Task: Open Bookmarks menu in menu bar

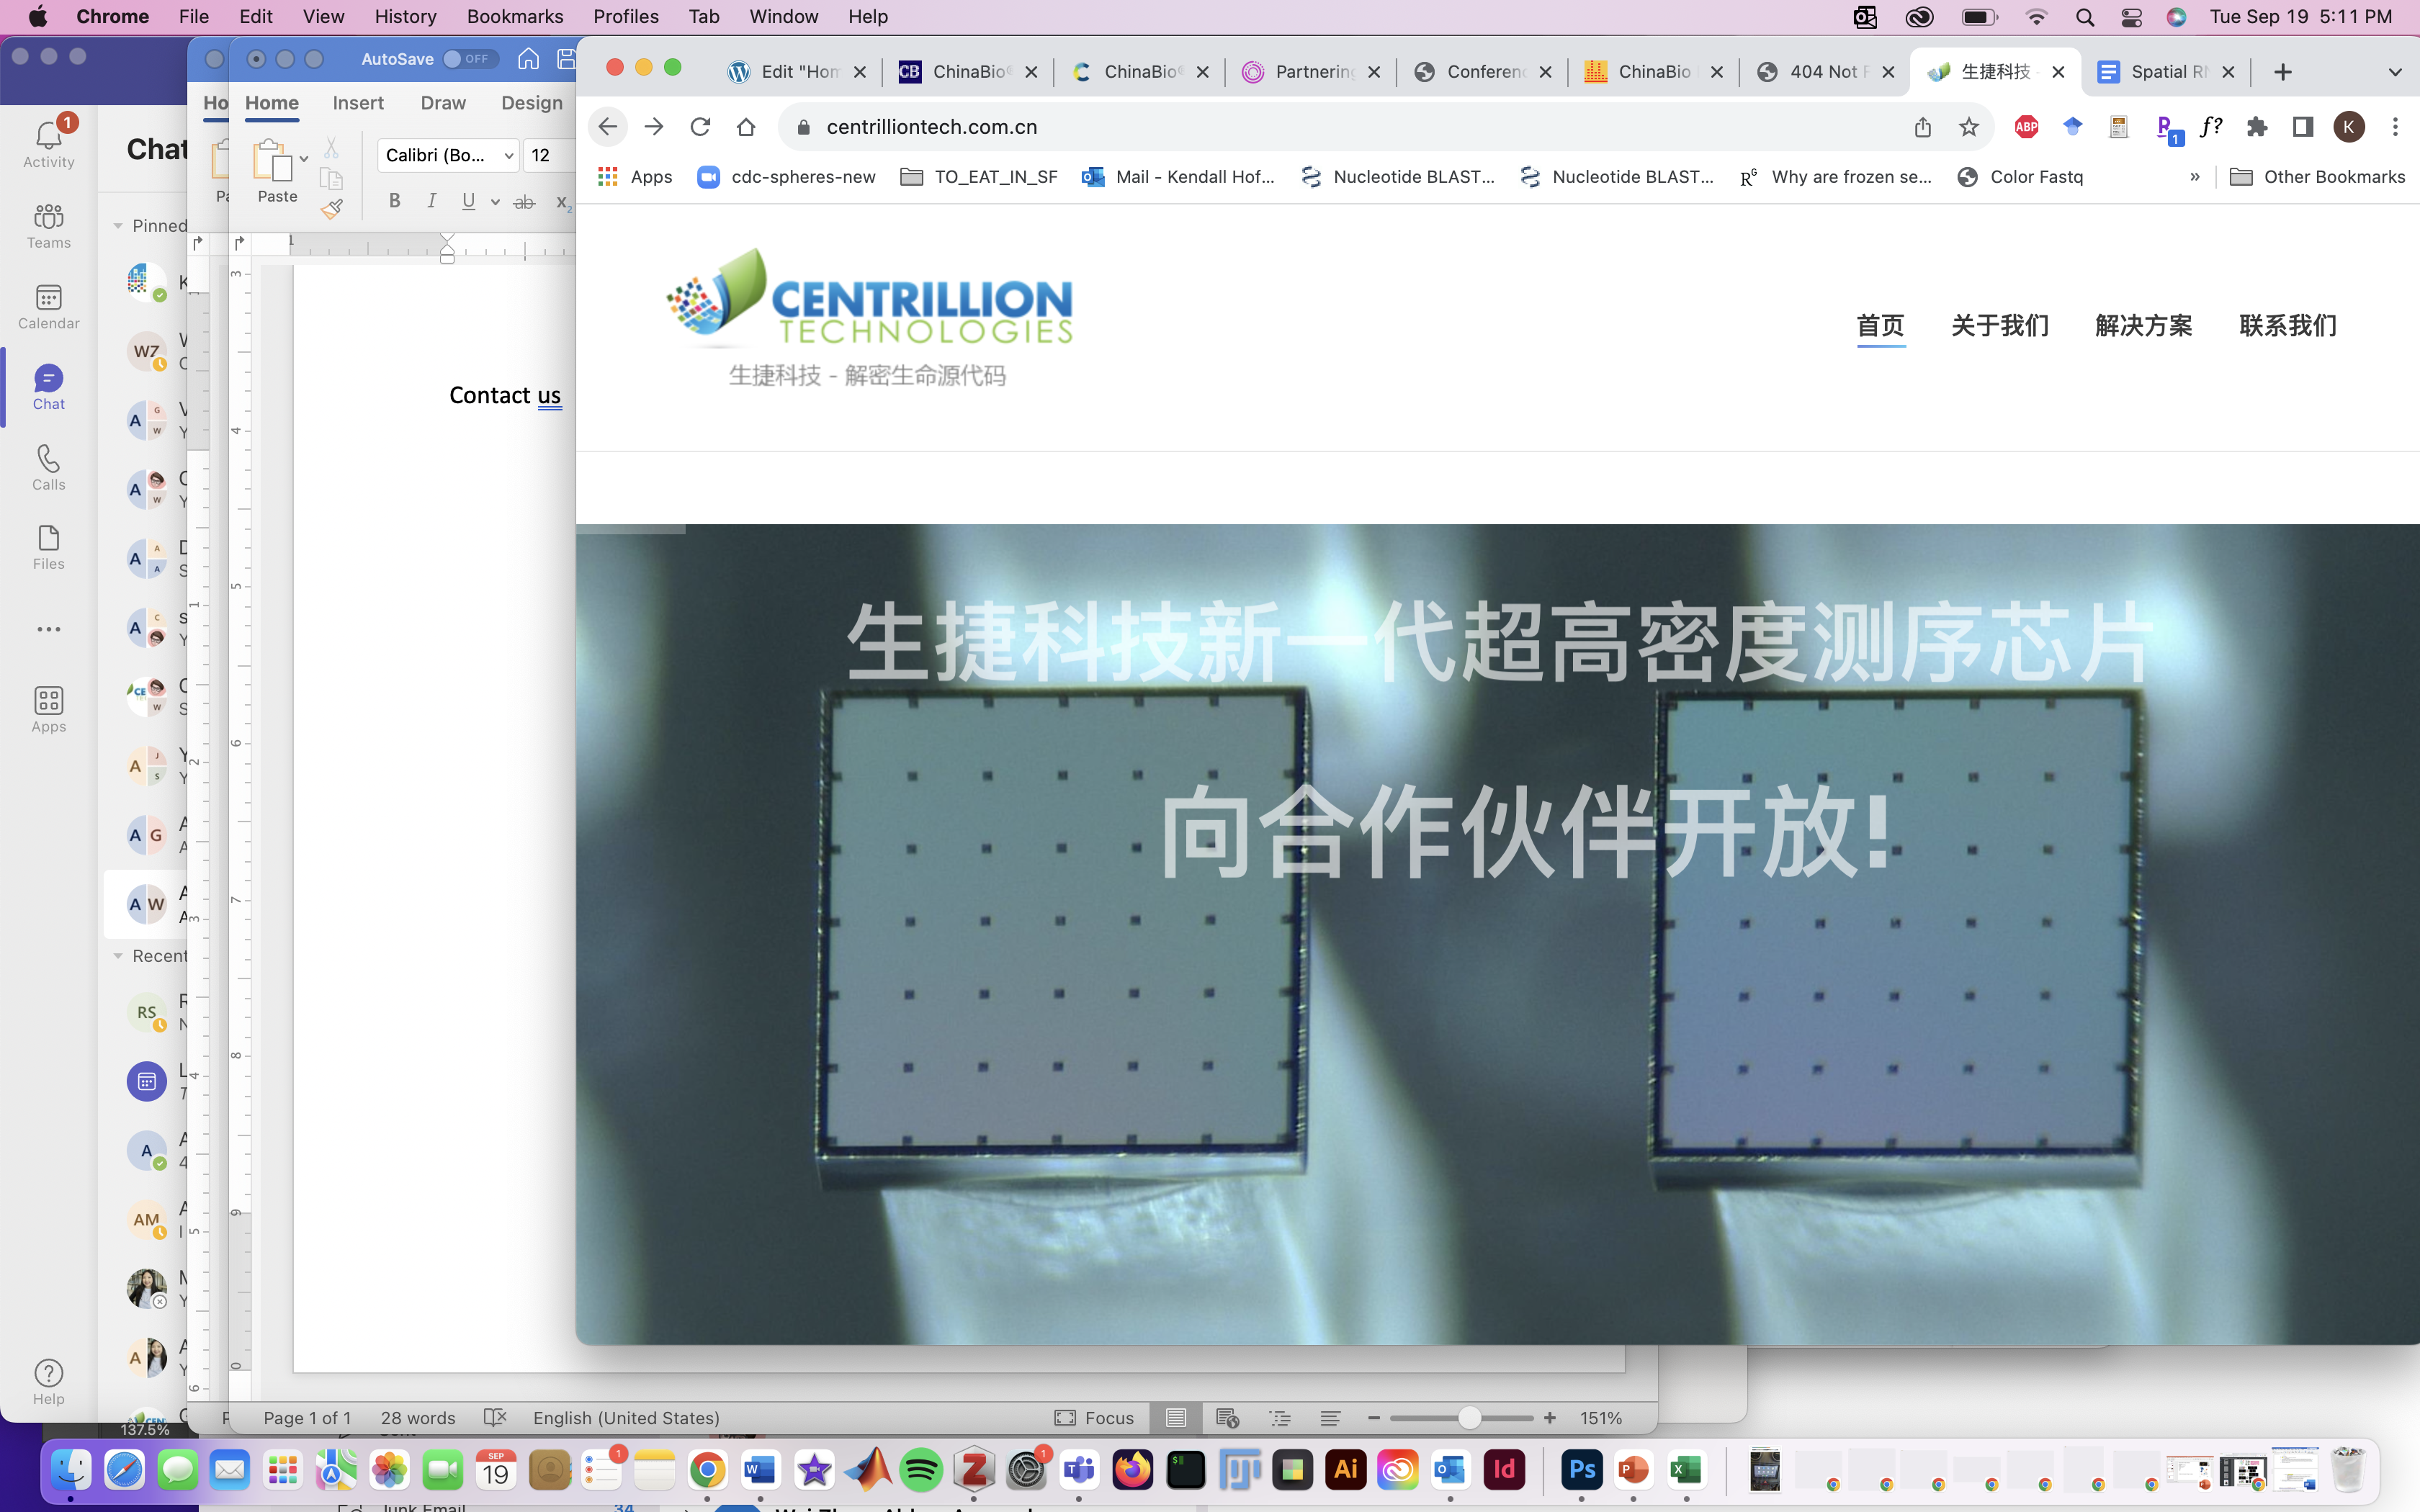Action: (x=515, y=17)
